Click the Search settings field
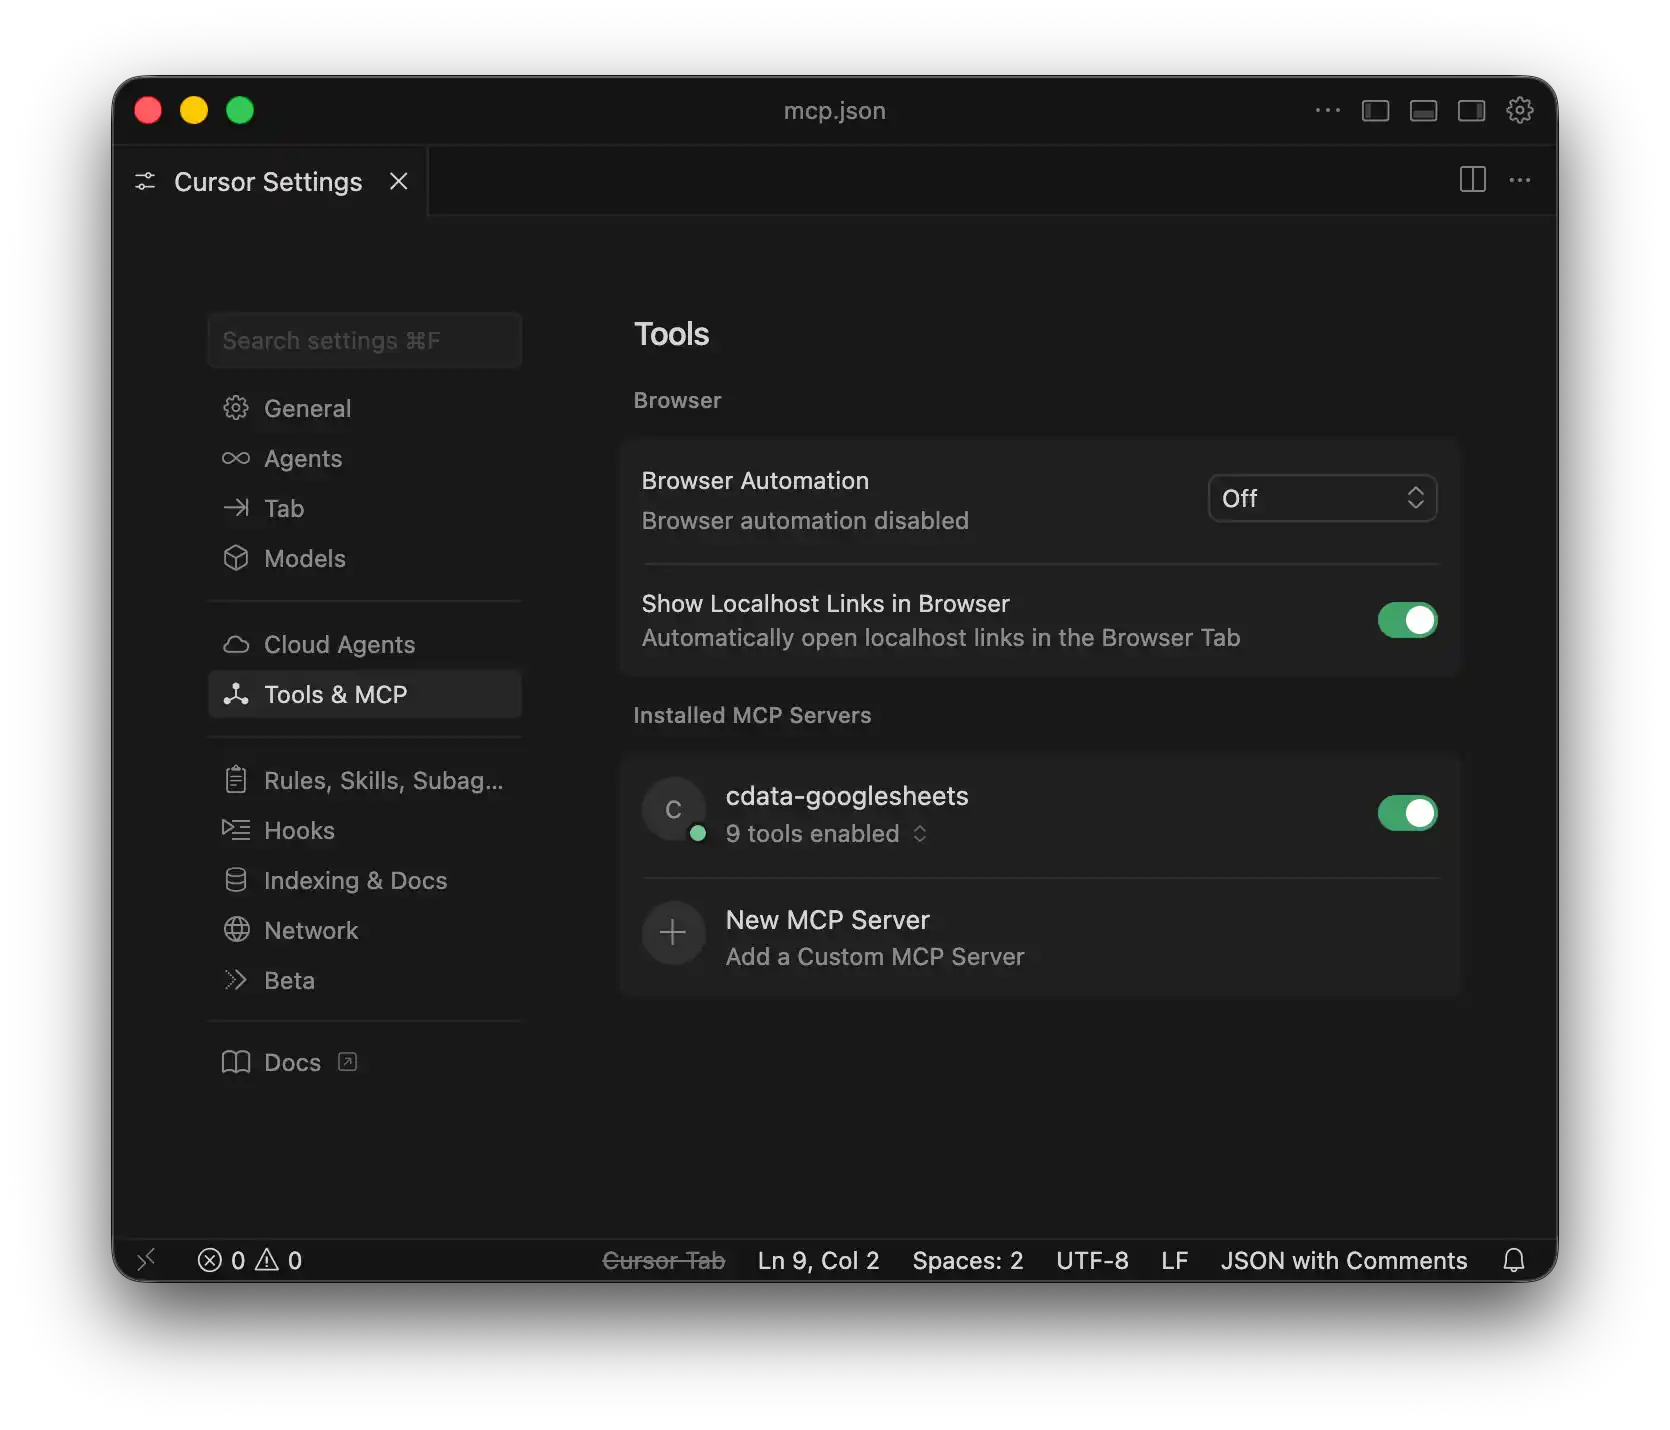This screenshot has height=1430, width=1670. click(364, 340)
